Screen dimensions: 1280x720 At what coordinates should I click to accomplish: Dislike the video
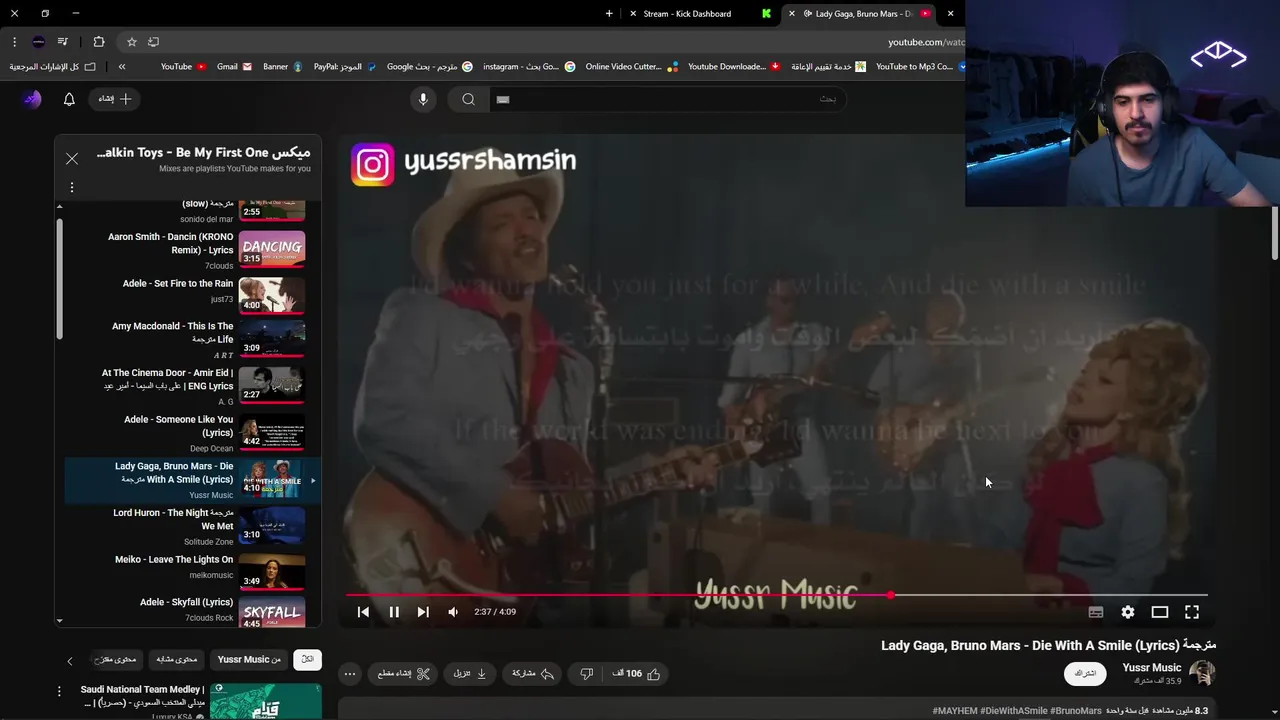pyautogui.click(x=587, y=674)
